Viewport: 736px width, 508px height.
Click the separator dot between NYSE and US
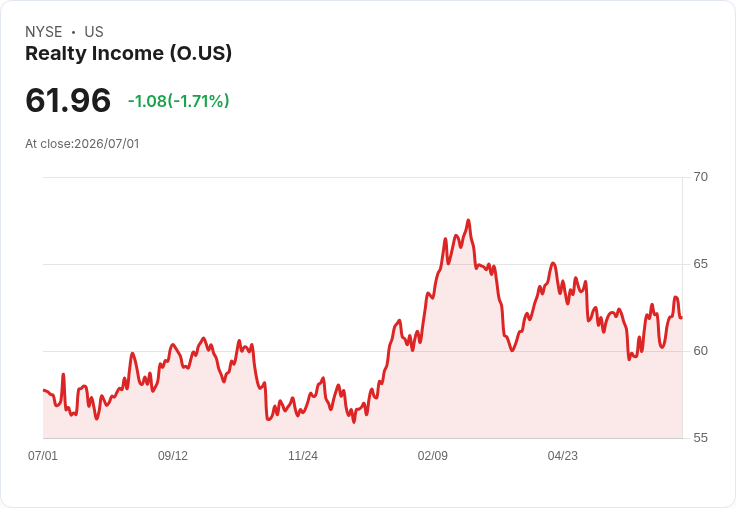[x=74, y=32]
